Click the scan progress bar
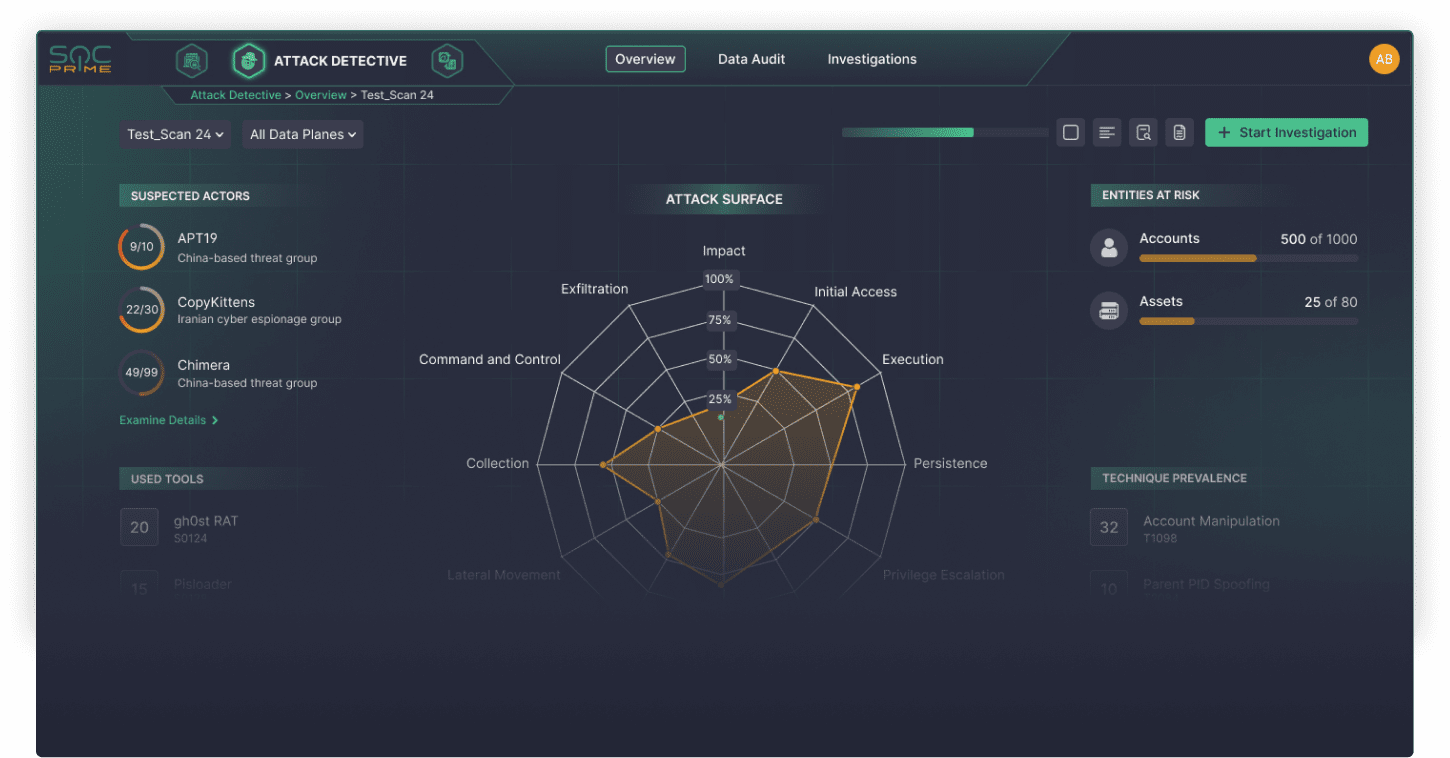The image size is (1450, 758). coord(944,132)
